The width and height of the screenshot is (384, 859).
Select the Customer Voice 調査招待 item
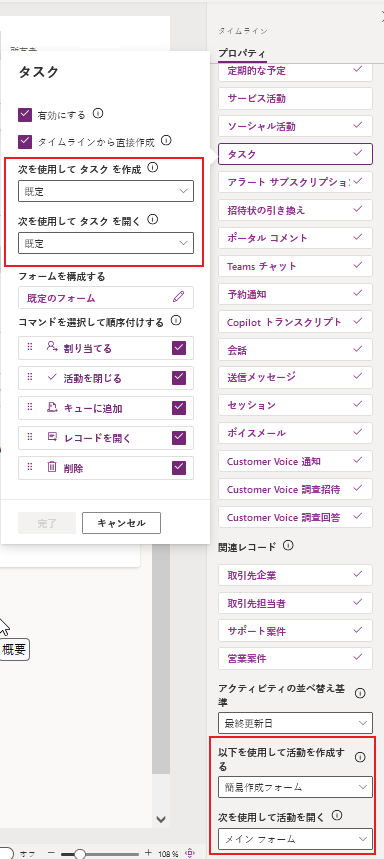(295, 489)
